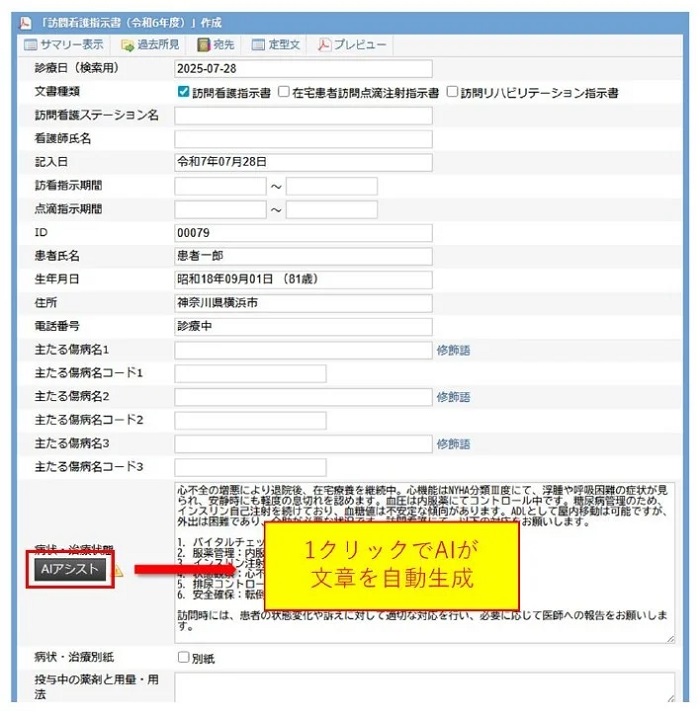Click 点滴指示期間 start date field
Image resolution: width=700 pixels, height=715 pixels.
click(220, 210)
